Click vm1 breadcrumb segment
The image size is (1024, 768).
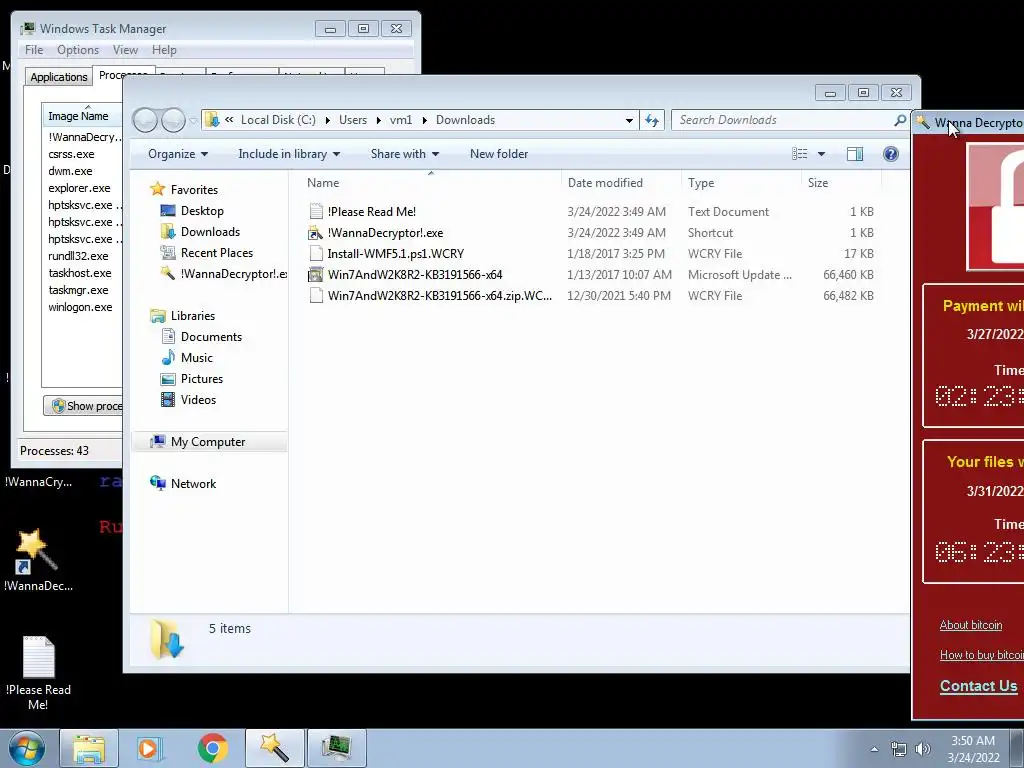pyautogui.click(x=401, y=120)
